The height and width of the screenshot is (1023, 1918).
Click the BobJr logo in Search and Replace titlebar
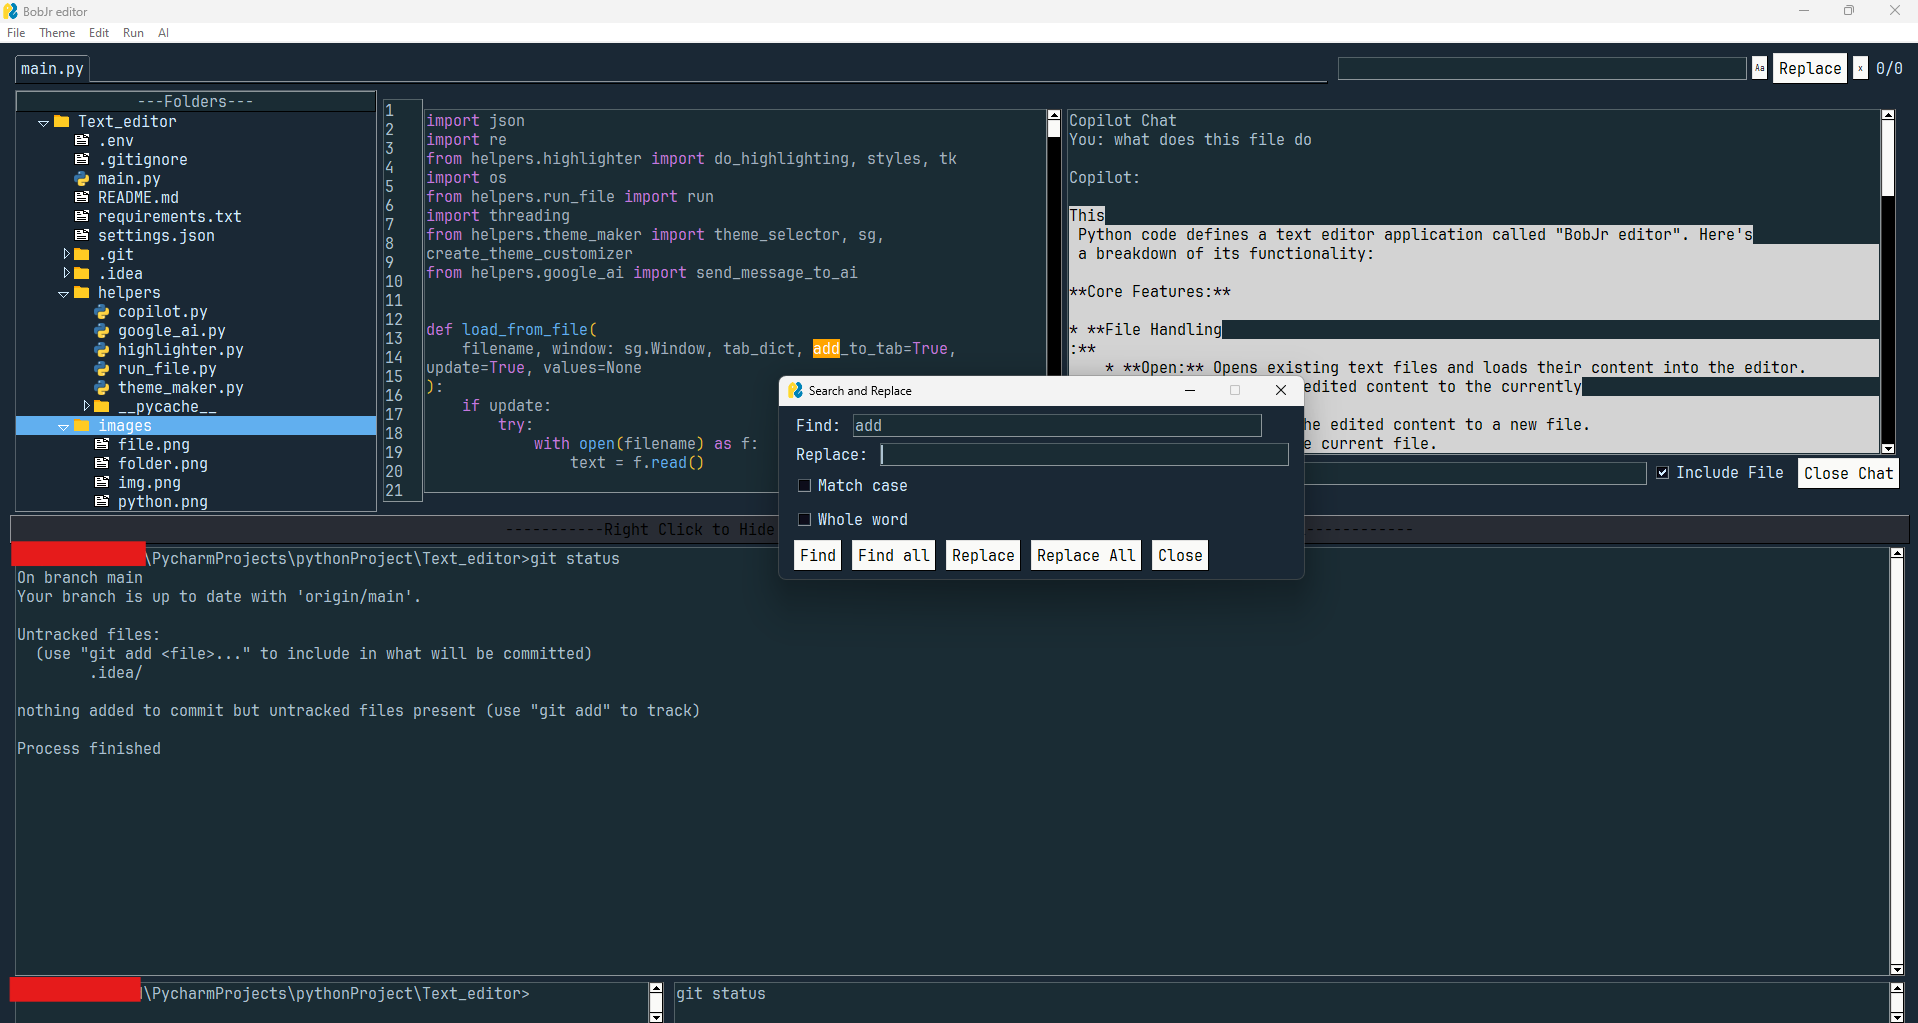tap(795, 390)
